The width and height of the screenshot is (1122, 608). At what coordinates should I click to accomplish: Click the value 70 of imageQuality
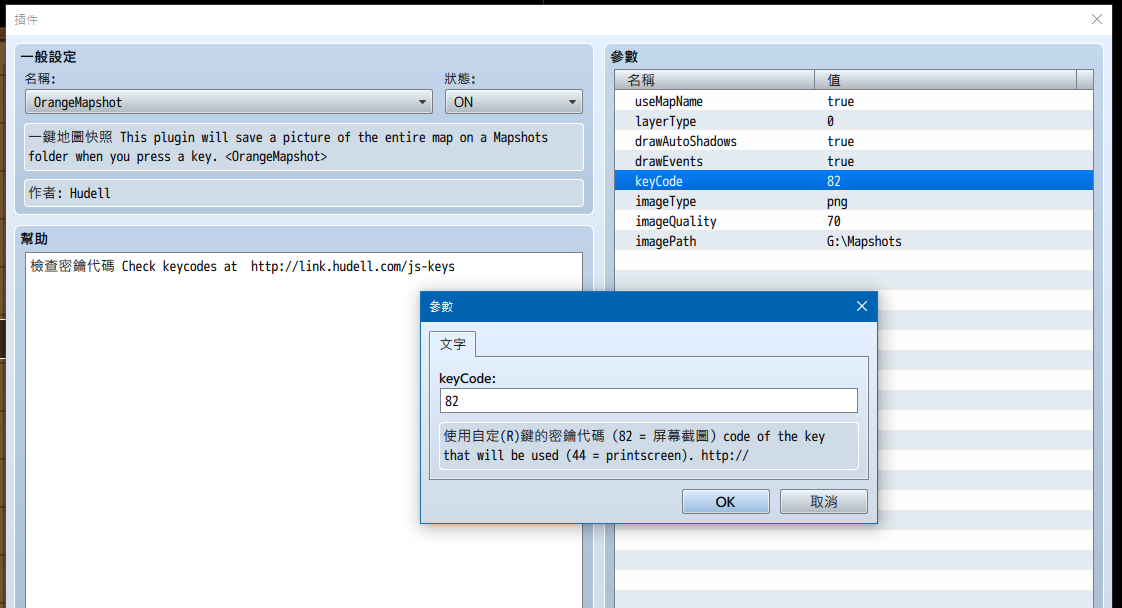tap(834, 222)
